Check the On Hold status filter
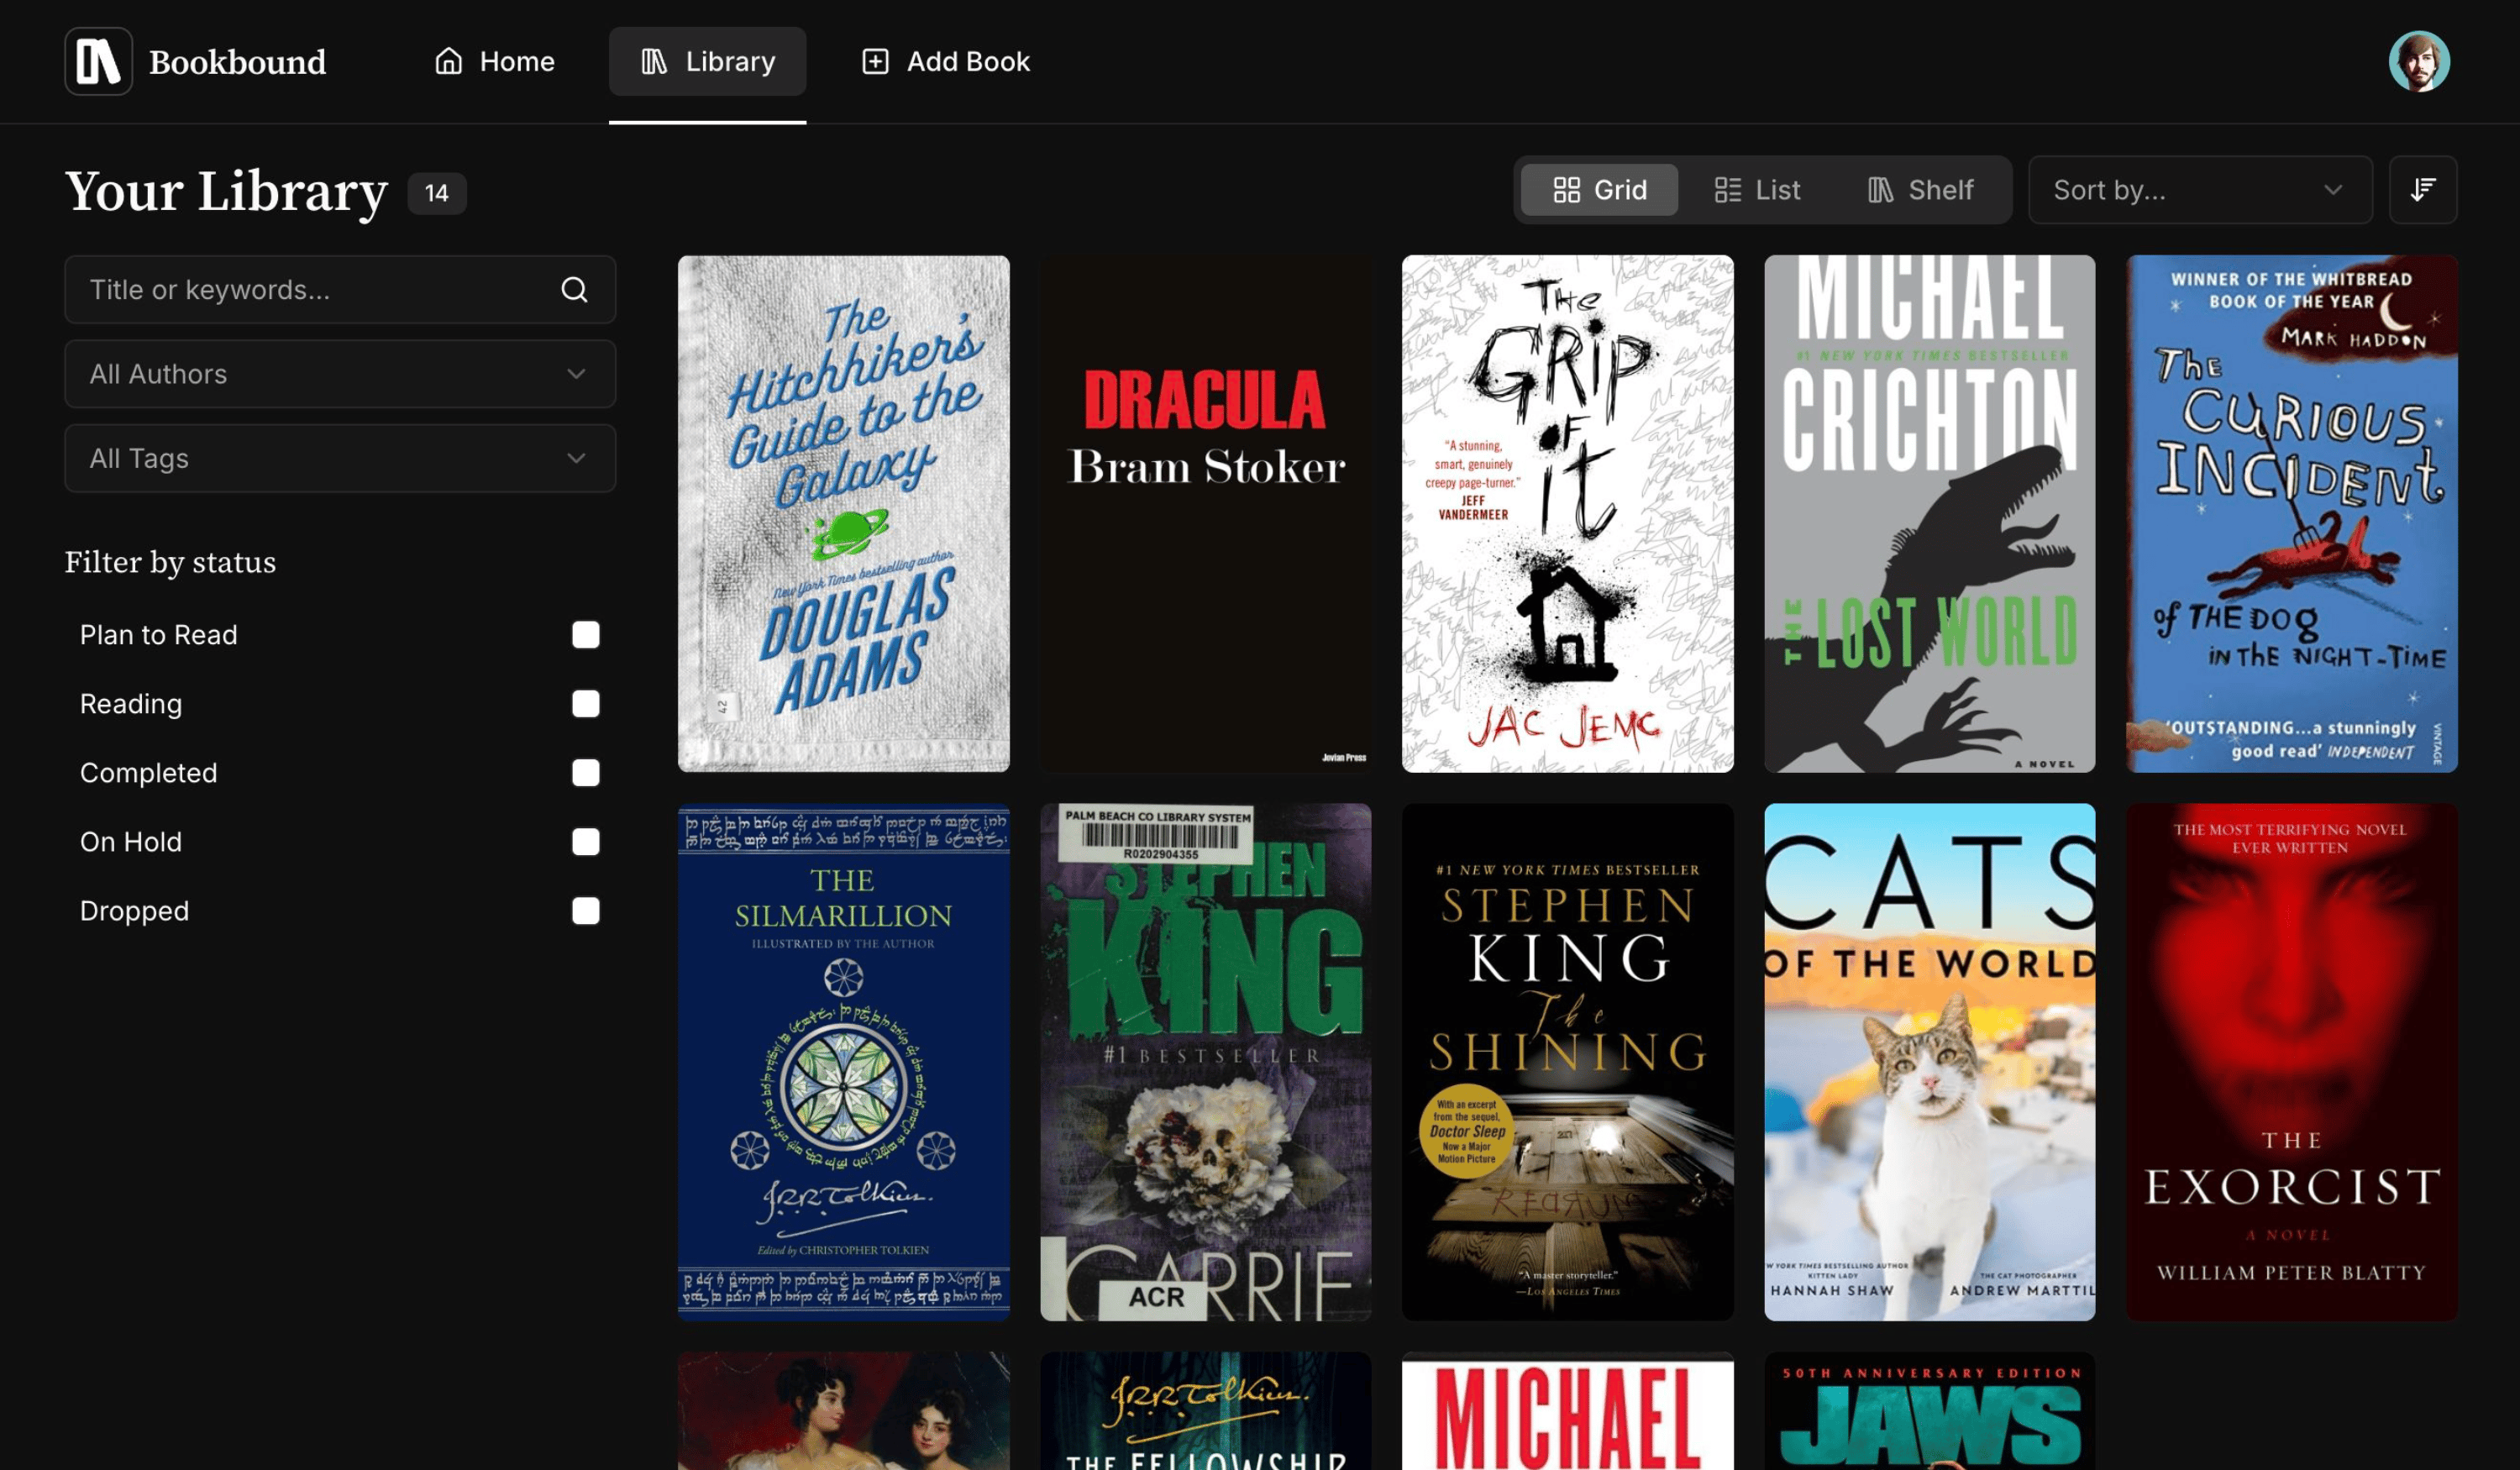The width and height of the screenshot is (2520, 1470). [x=585, y=842]
